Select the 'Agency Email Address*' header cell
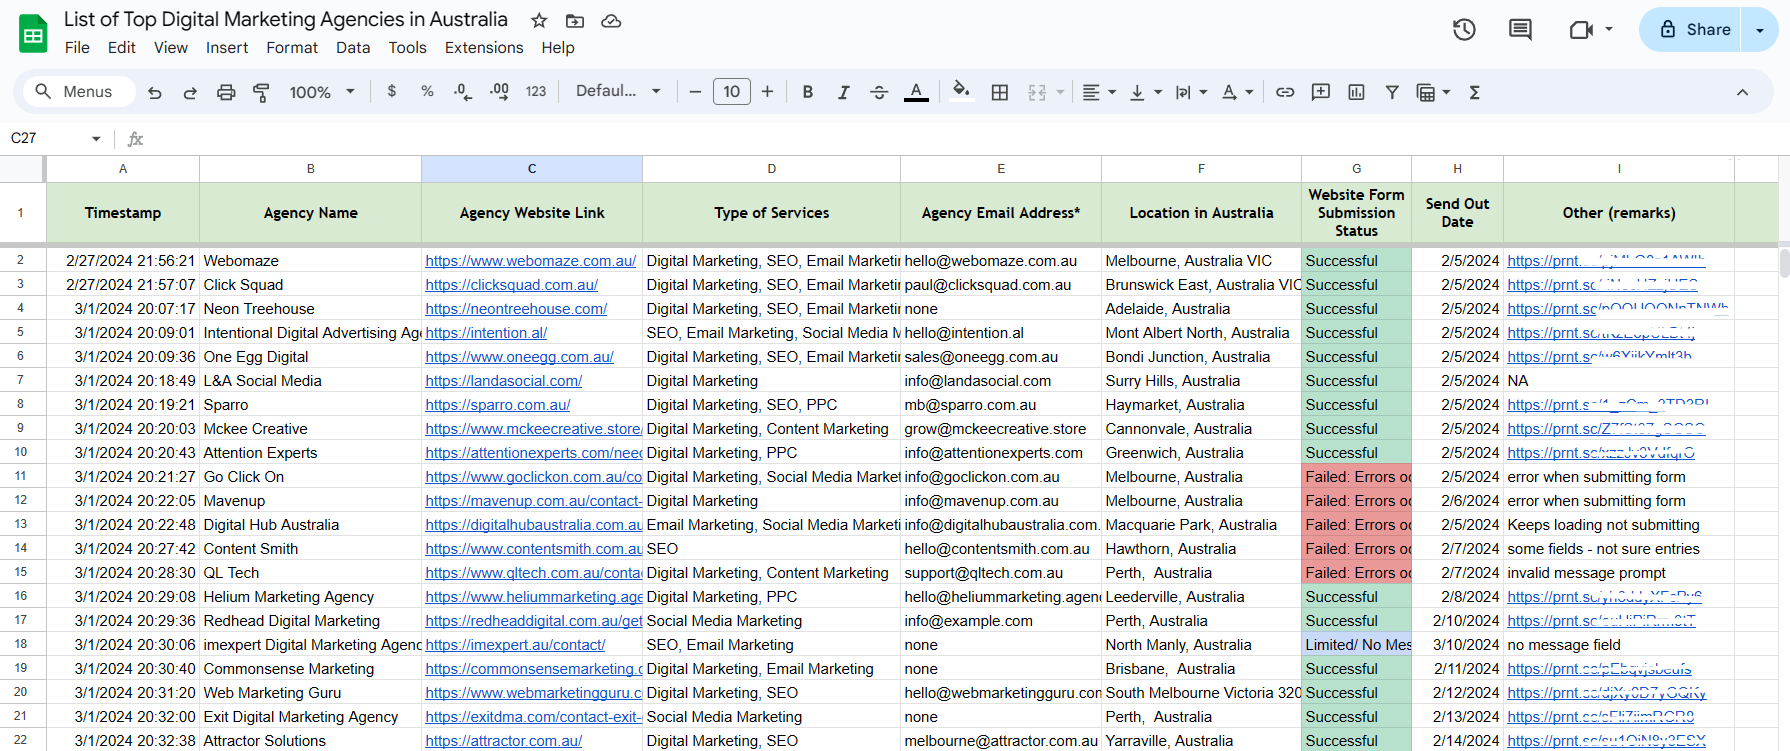The height and width of the screenshot is (751, 1790). (x=1000, y=213)
